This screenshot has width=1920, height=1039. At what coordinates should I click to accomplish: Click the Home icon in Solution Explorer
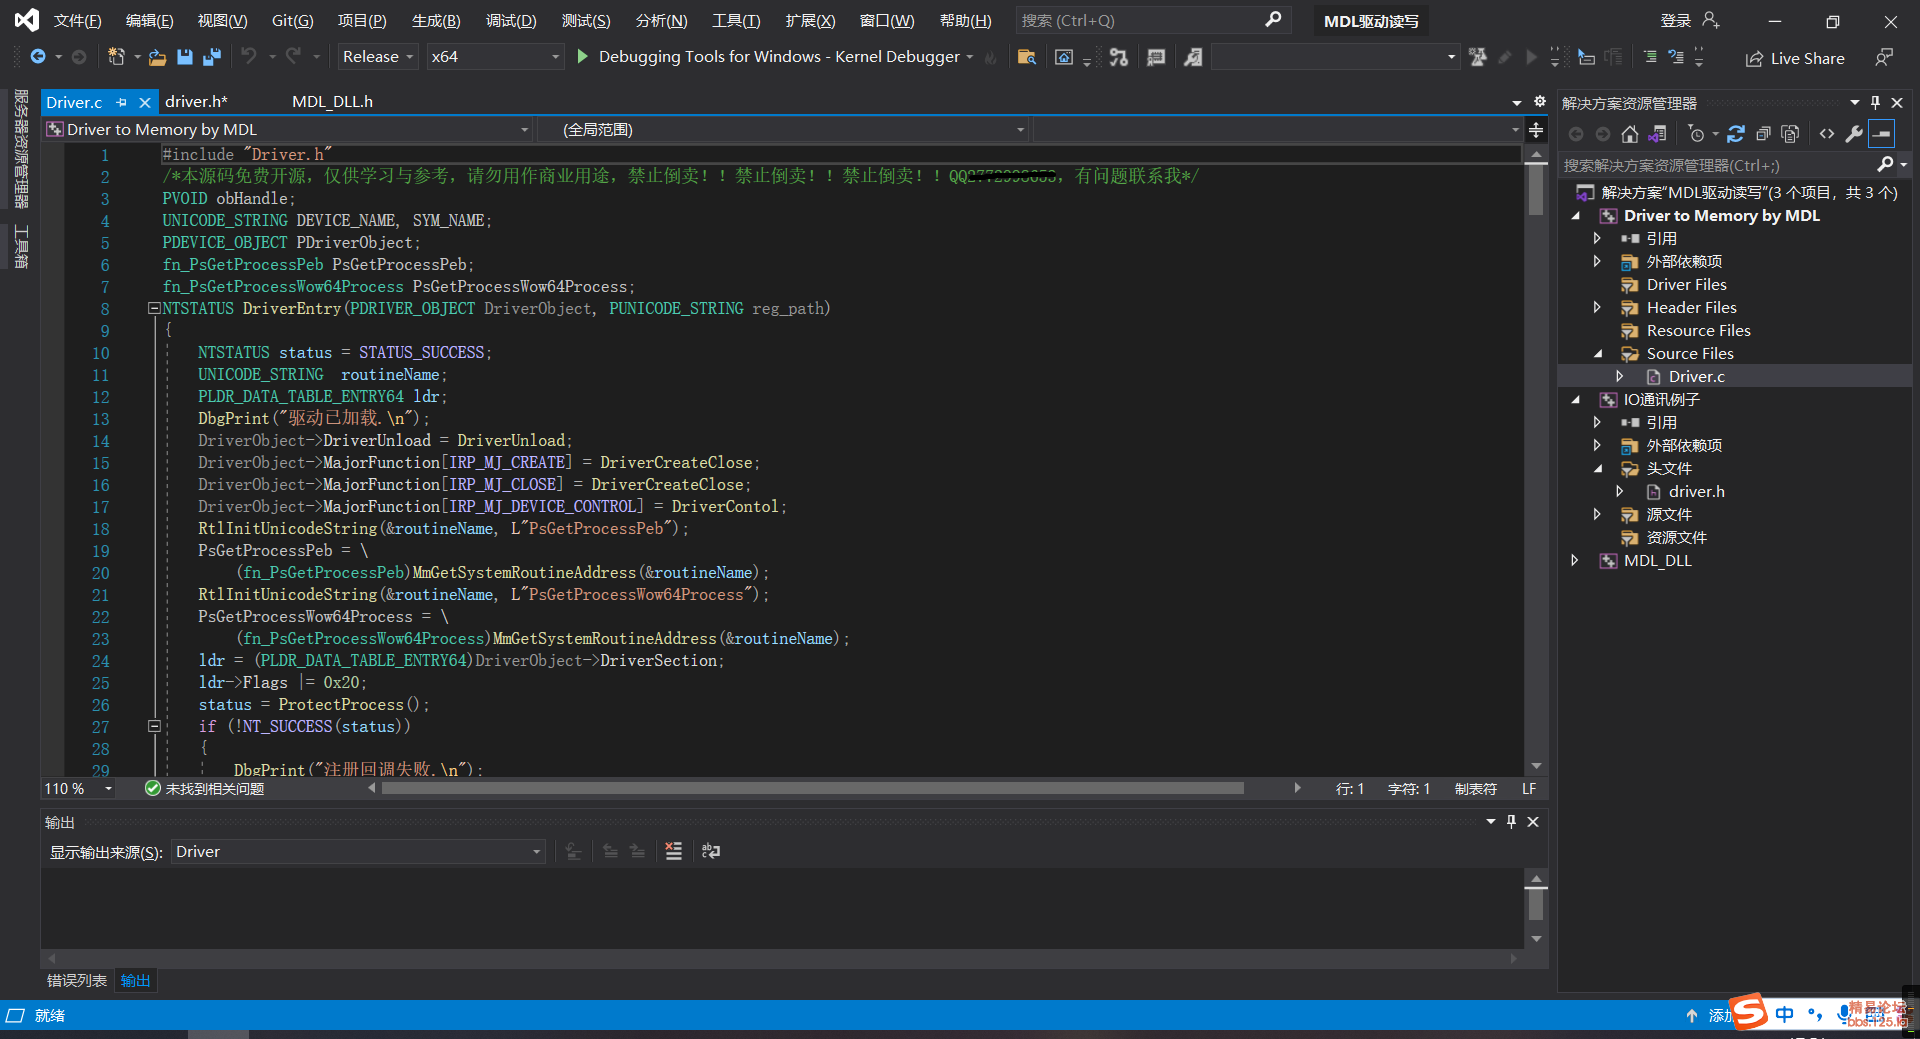[x=1629, y=134]
